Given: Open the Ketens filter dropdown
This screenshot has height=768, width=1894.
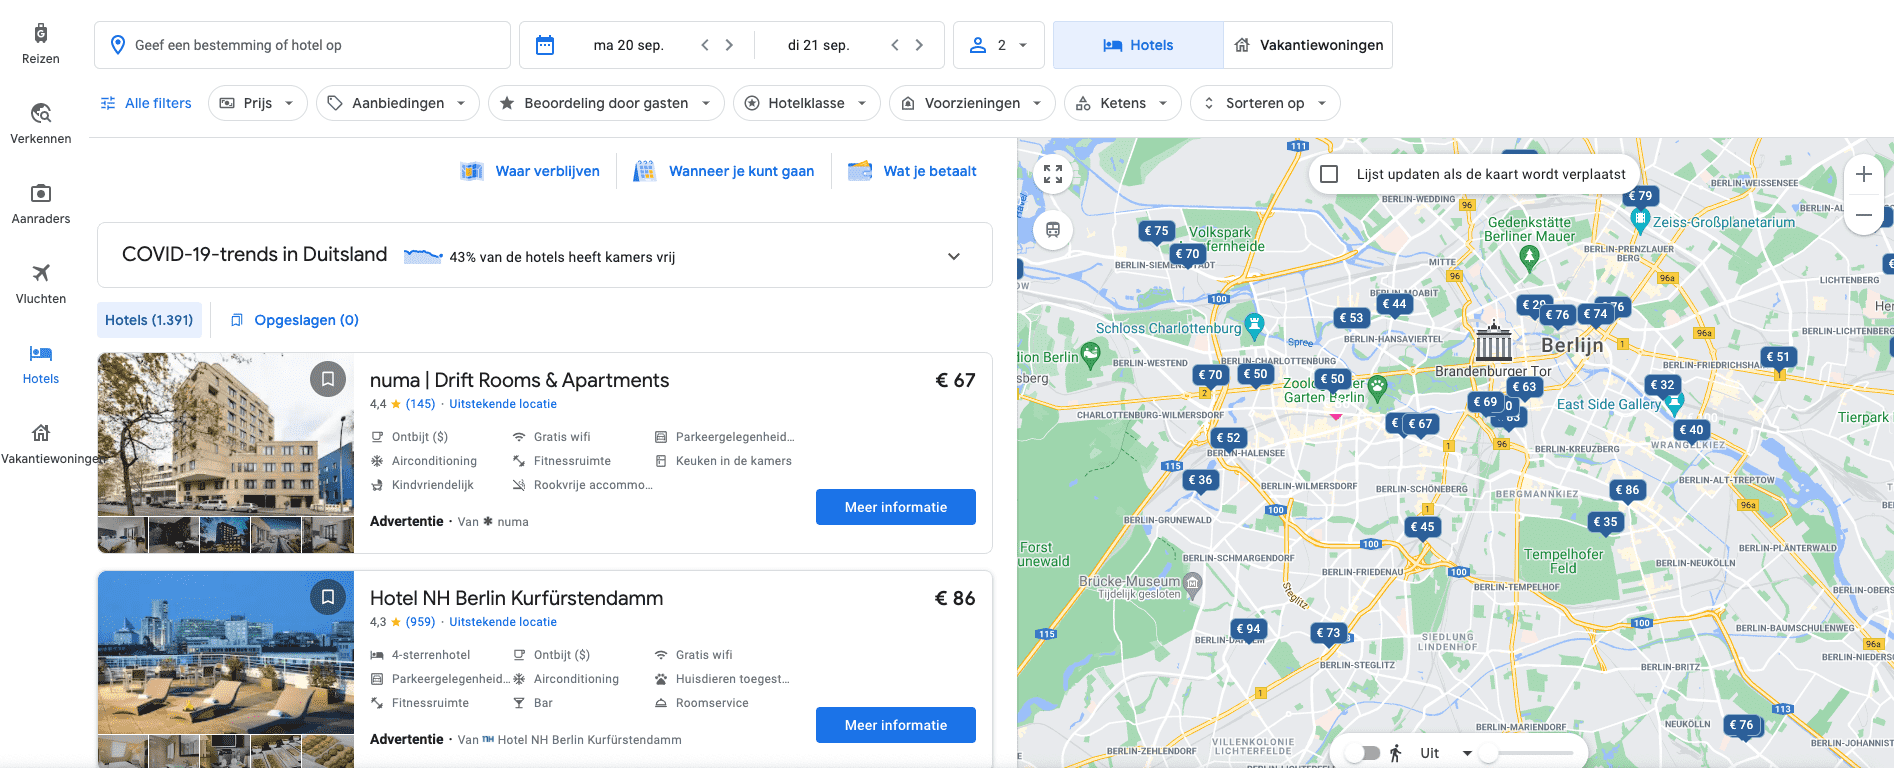Looking at the screenshot, I should pyautogui.click(x=1123, y=103).
